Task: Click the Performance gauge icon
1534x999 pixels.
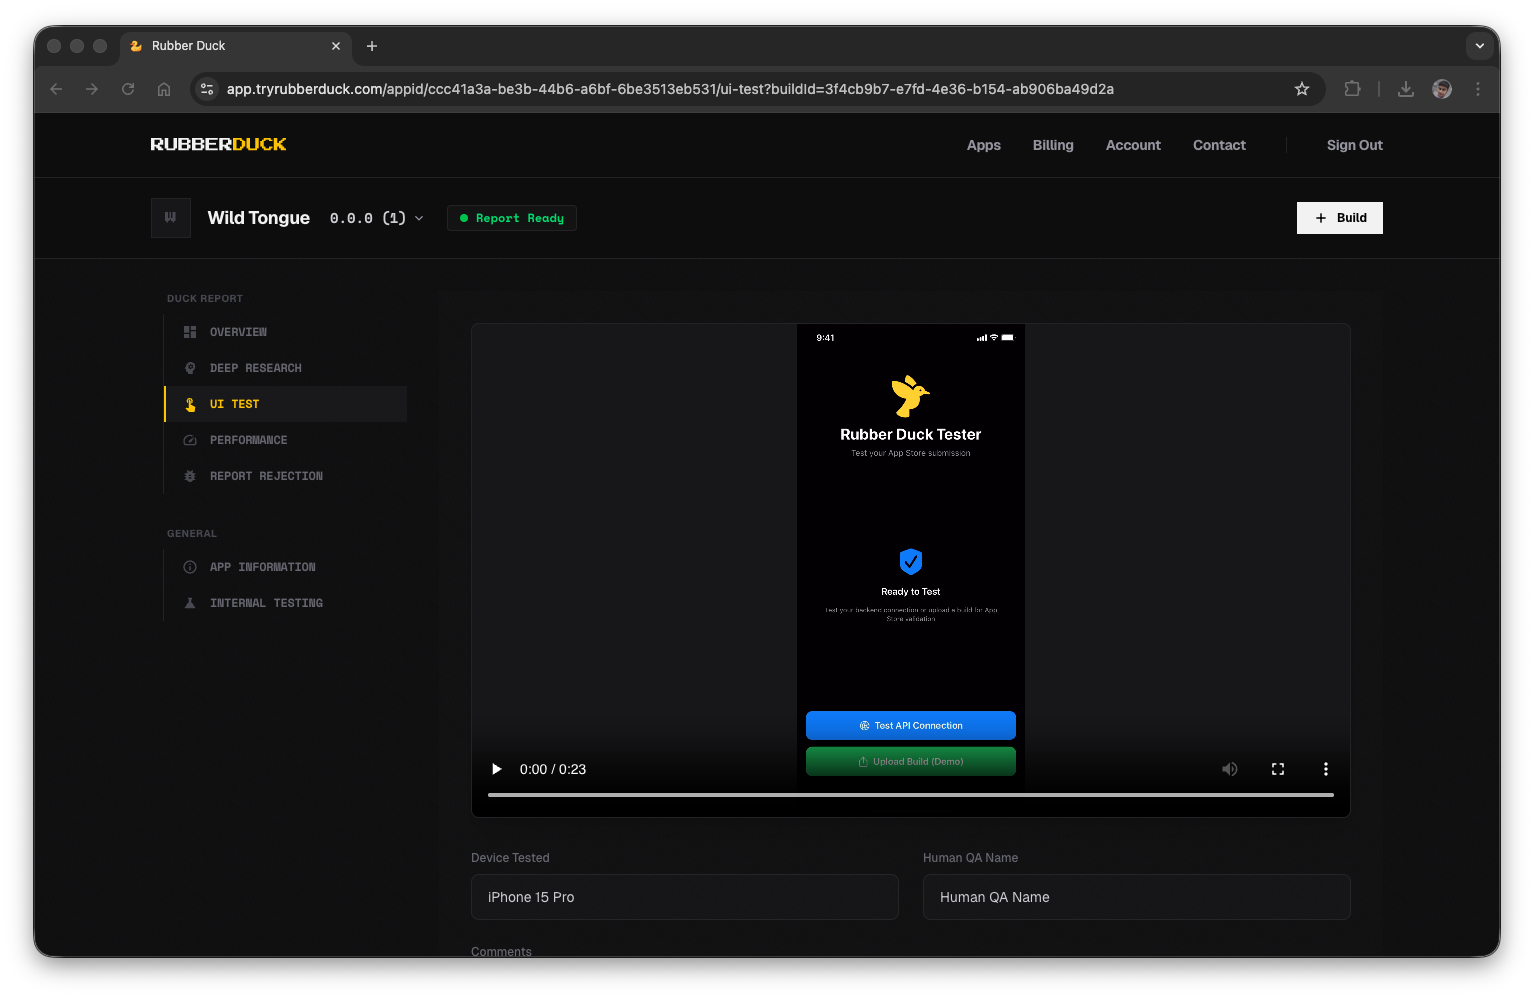Action: [x=190, y=439]
